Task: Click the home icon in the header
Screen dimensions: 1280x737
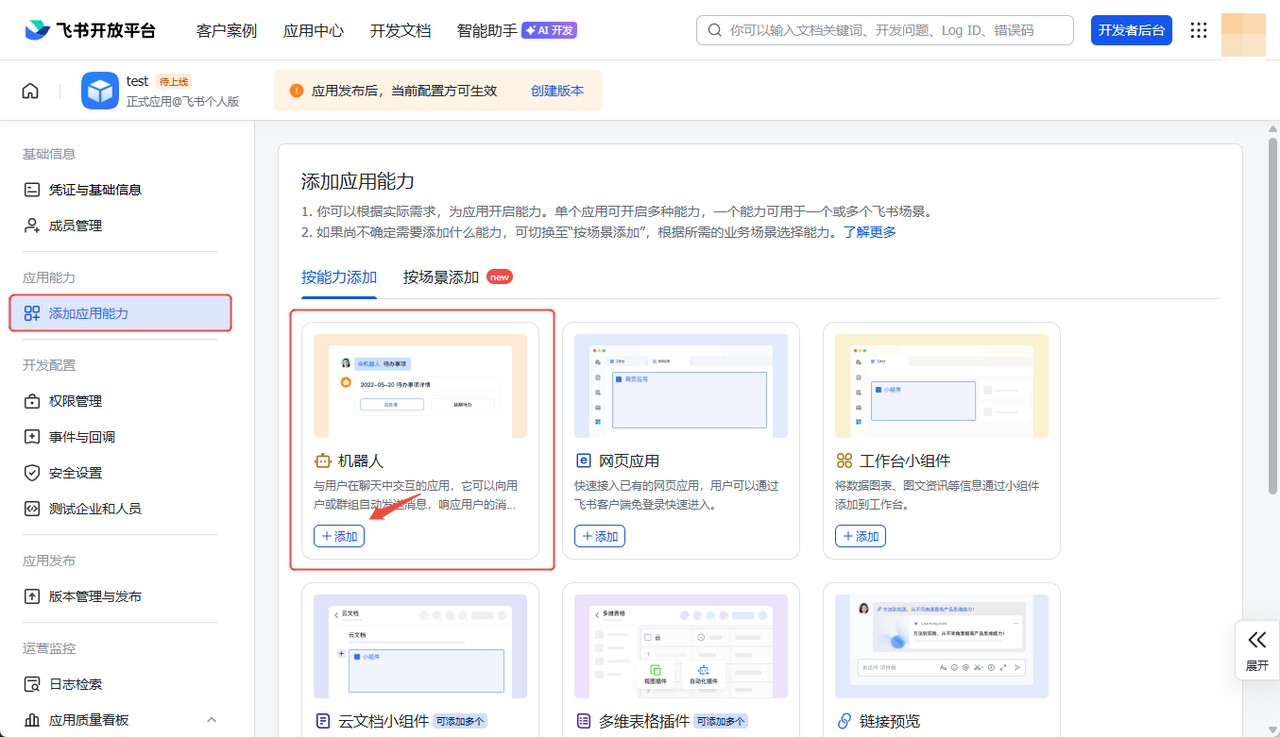Action: point(30,91)
